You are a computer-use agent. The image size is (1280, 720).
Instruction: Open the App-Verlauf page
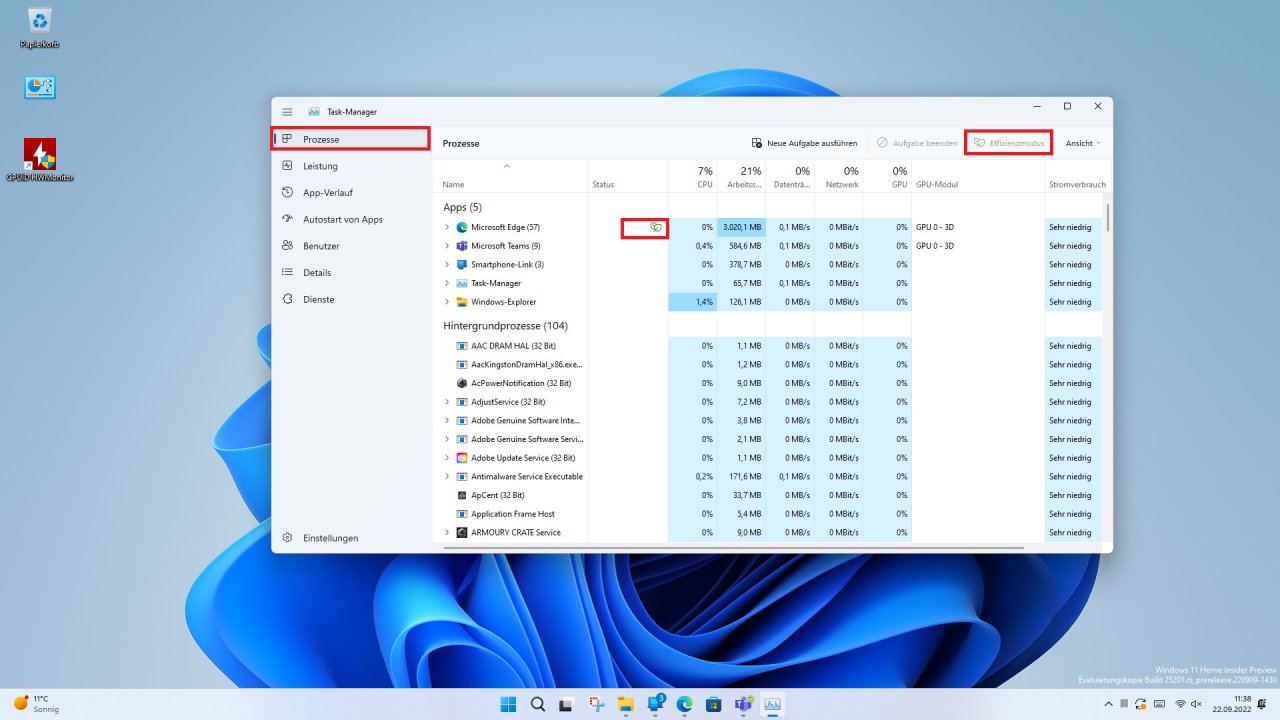click(351, 193)
